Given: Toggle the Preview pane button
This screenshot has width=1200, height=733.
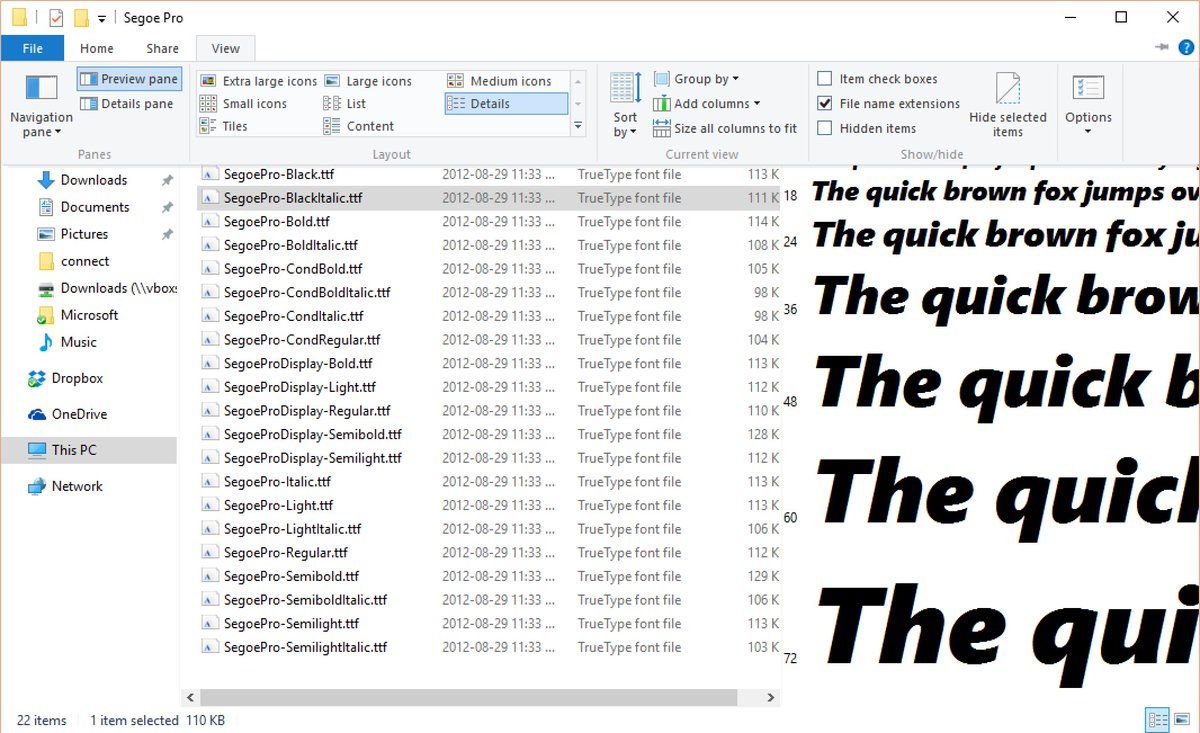Looking at the screenshot, I should point(129,79).
